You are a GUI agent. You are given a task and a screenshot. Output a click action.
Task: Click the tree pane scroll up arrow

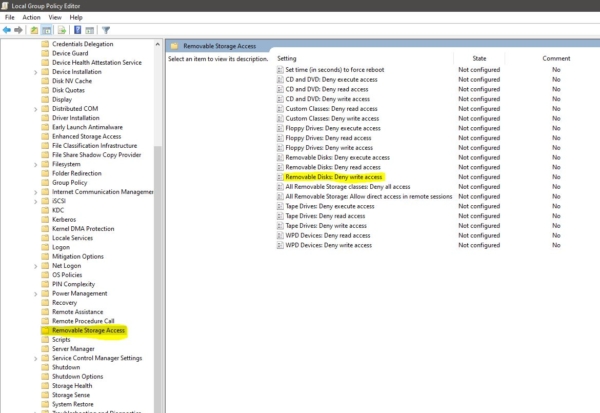(158, 44)
